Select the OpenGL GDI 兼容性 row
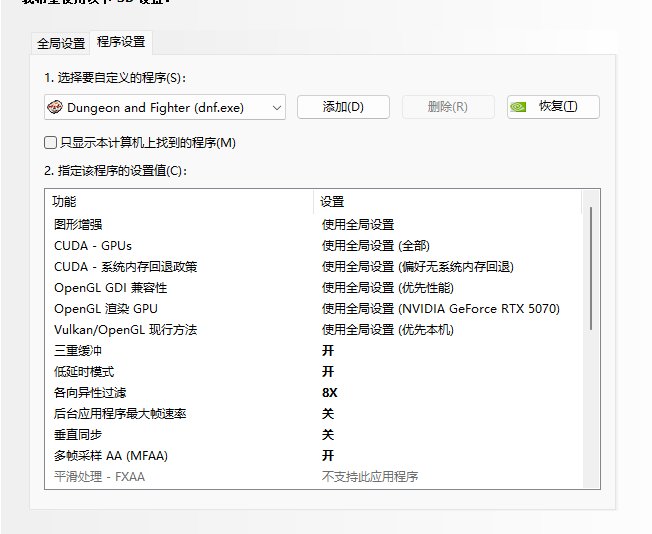Viewport: 652px width, 534px height. [x=314, y=288]
